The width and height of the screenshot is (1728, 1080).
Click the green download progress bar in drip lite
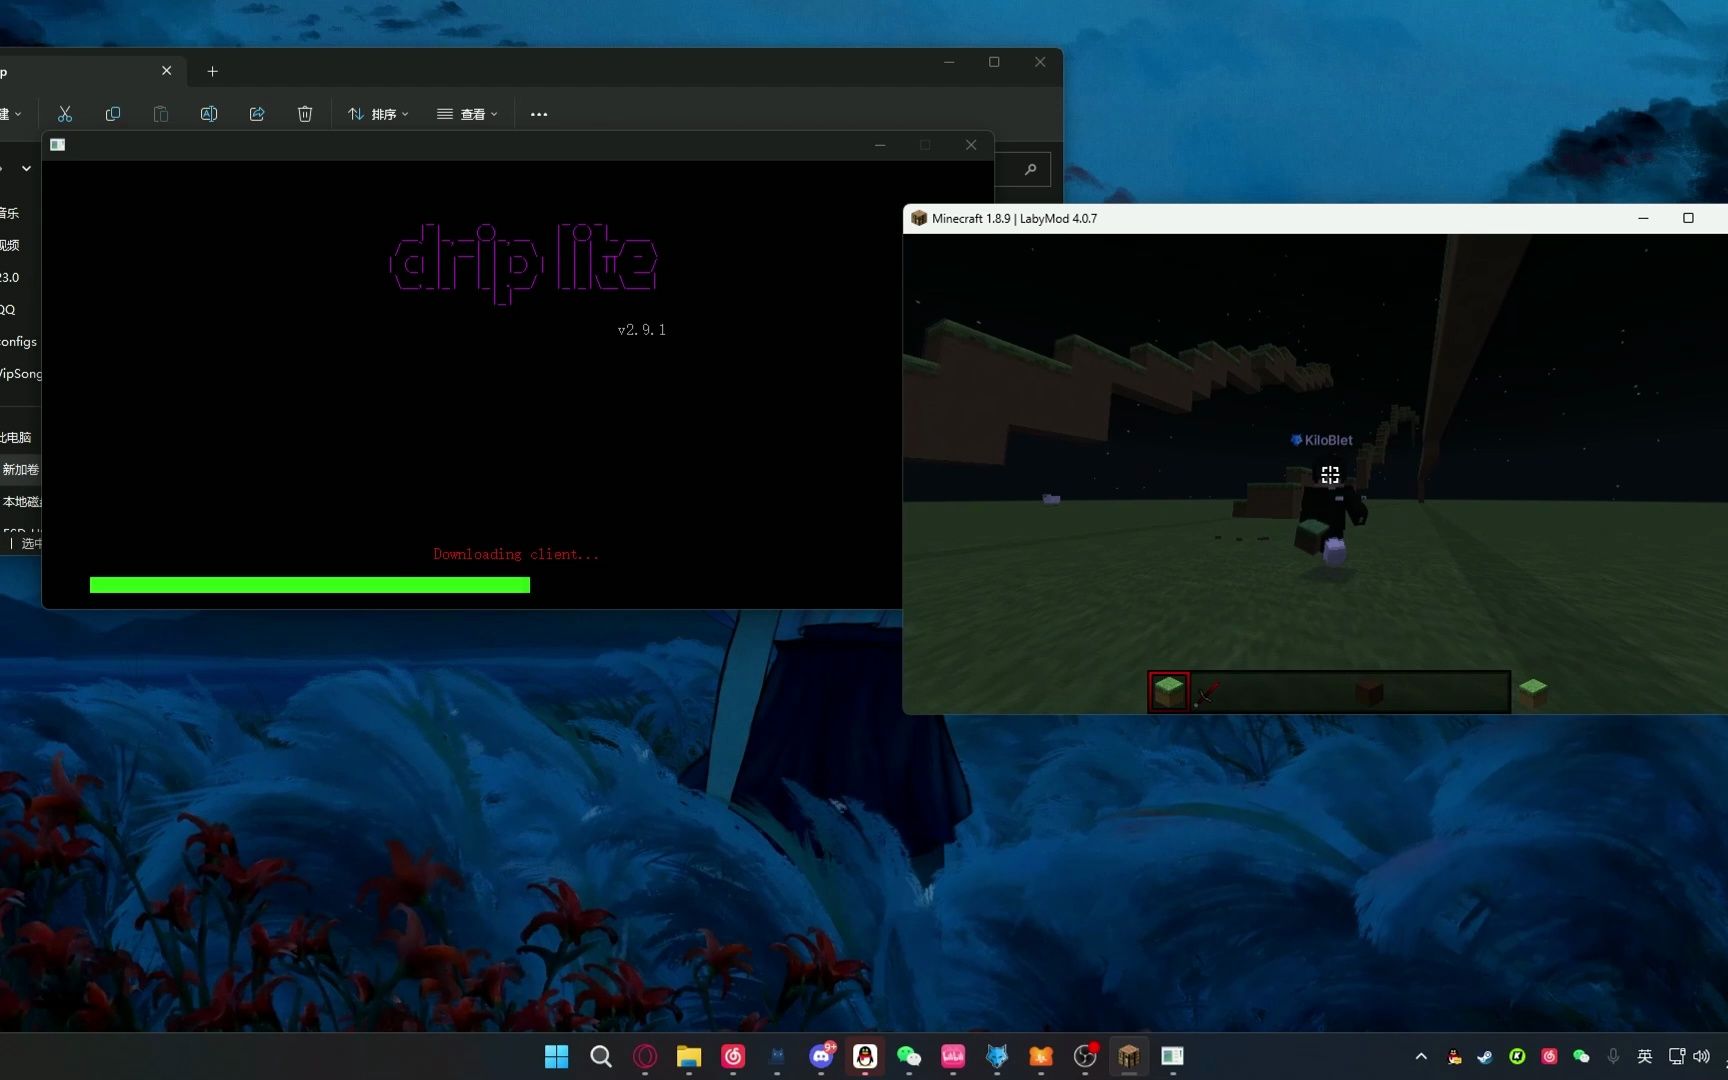[310, 585]
